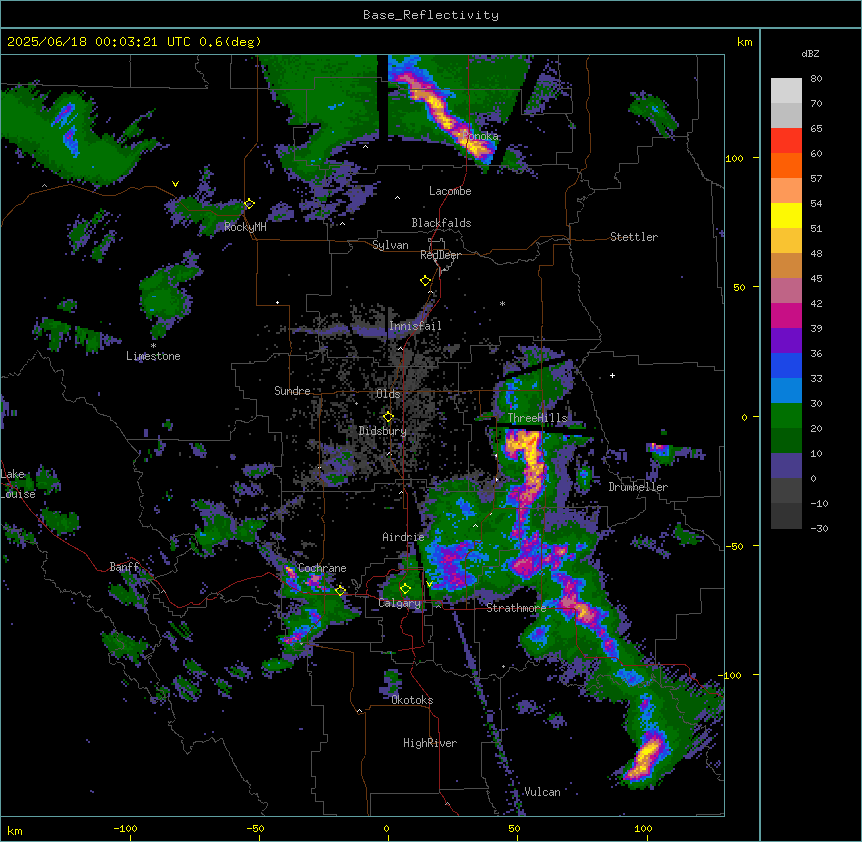862x842 pixels.
Task: Click the lightest grey swatch atop the legend
Action: [x=786, y=90]
